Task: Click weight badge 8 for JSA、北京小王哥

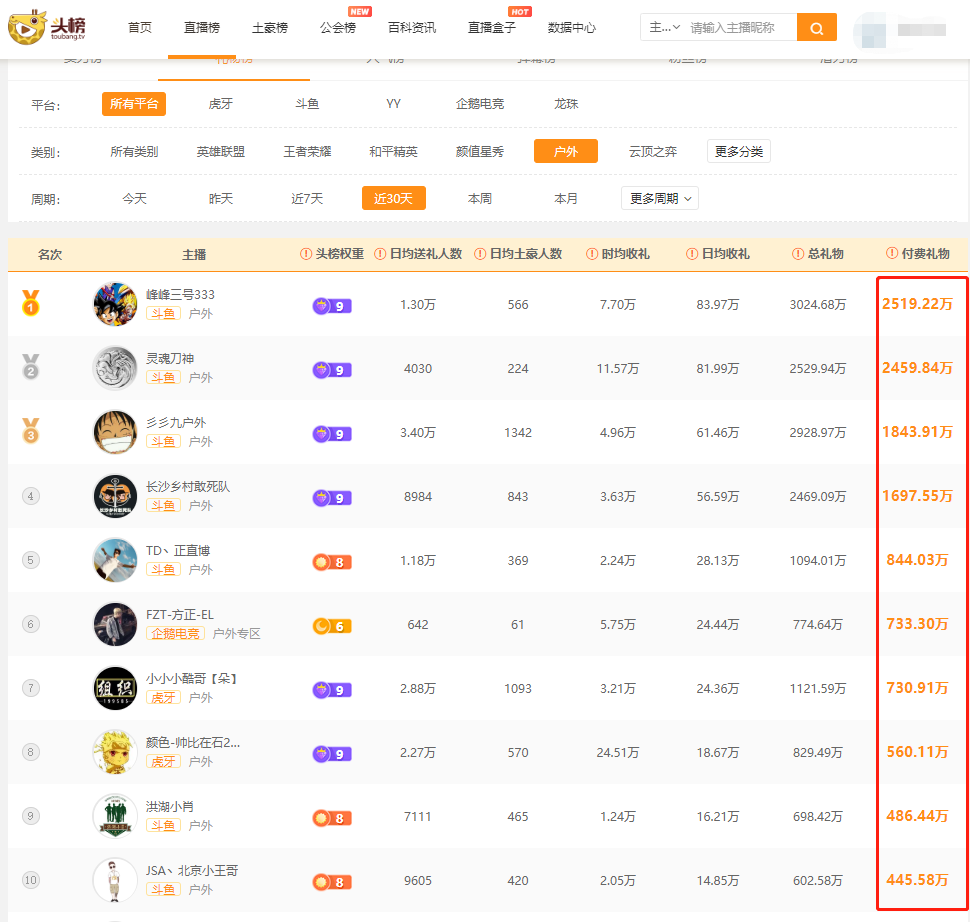Action: (x=332, y=882)
